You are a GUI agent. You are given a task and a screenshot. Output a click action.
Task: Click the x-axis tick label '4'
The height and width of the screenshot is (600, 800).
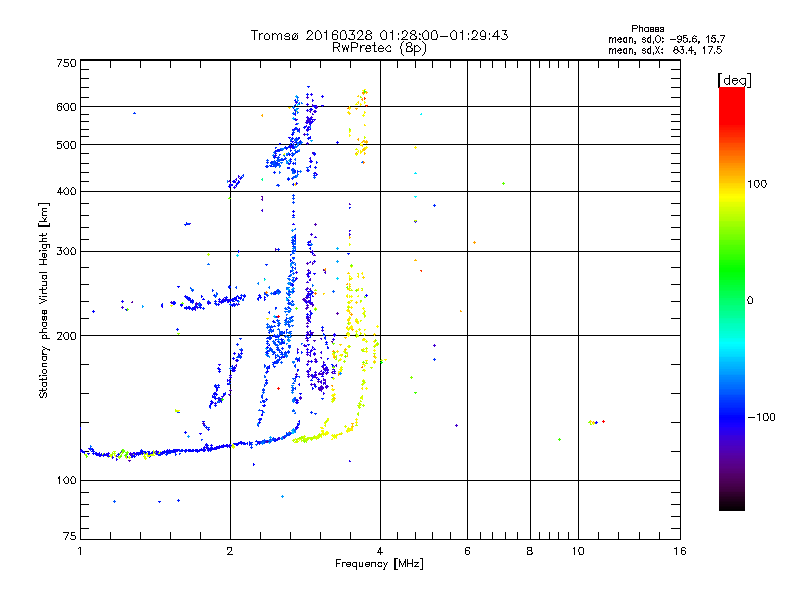[x=380, y=551]
